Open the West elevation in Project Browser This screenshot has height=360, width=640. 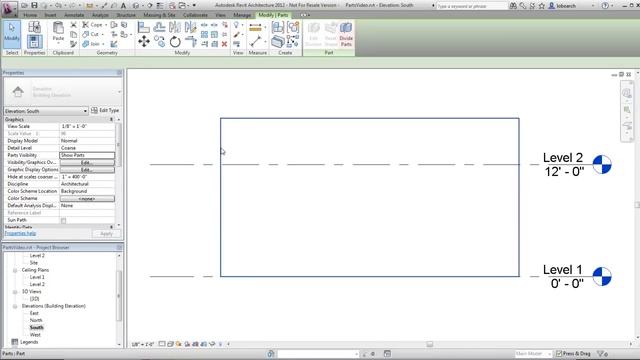point(36,335)
